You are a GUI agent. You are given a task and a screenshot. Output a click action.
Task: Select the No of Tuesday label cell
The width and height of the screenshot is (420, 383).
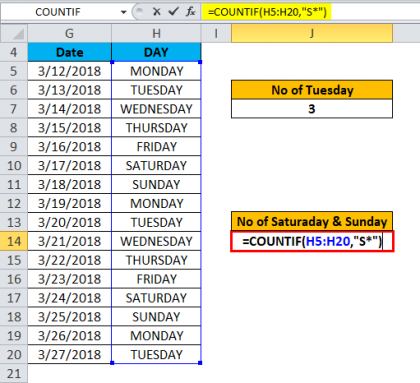click(x=312, y=90)
